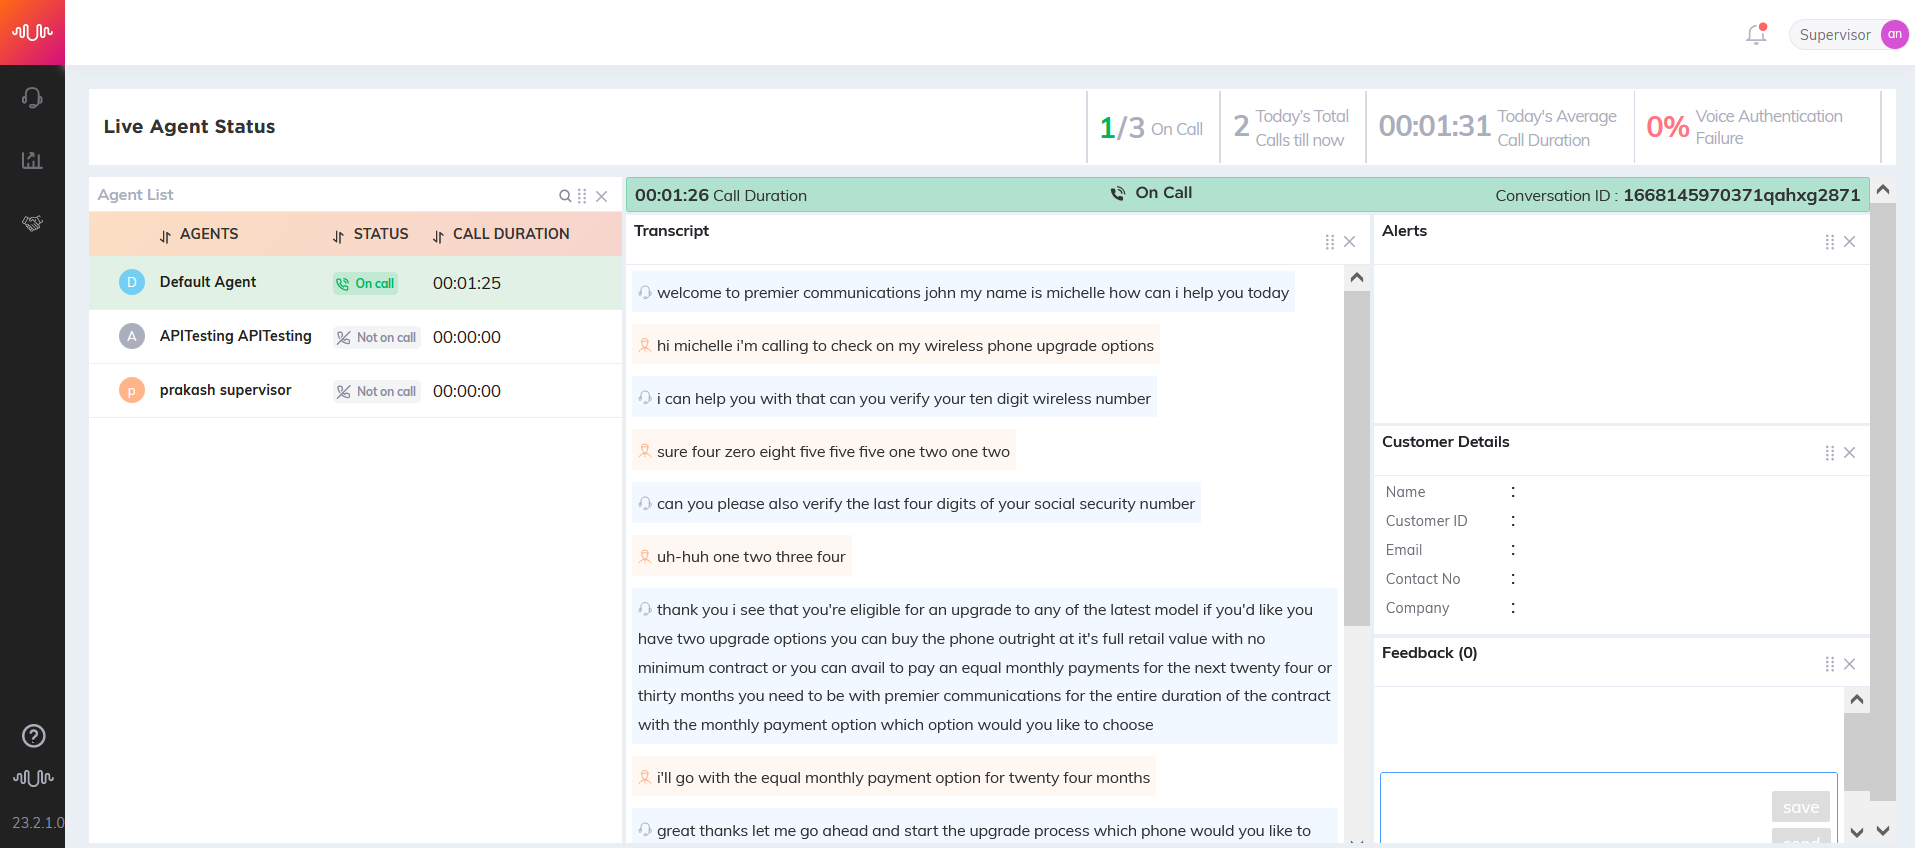The image size is (1915, 848).
Task: Select the Default Agent row
Action: pos(355,283)
